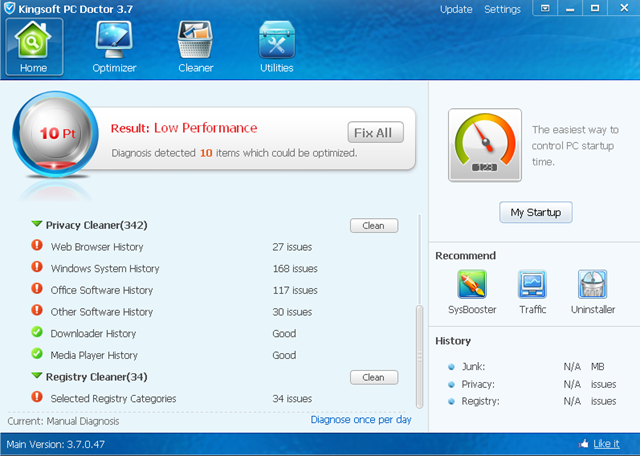Click the 168 issues count
Screen dimensions: 640x456
(x=295, y=269)
